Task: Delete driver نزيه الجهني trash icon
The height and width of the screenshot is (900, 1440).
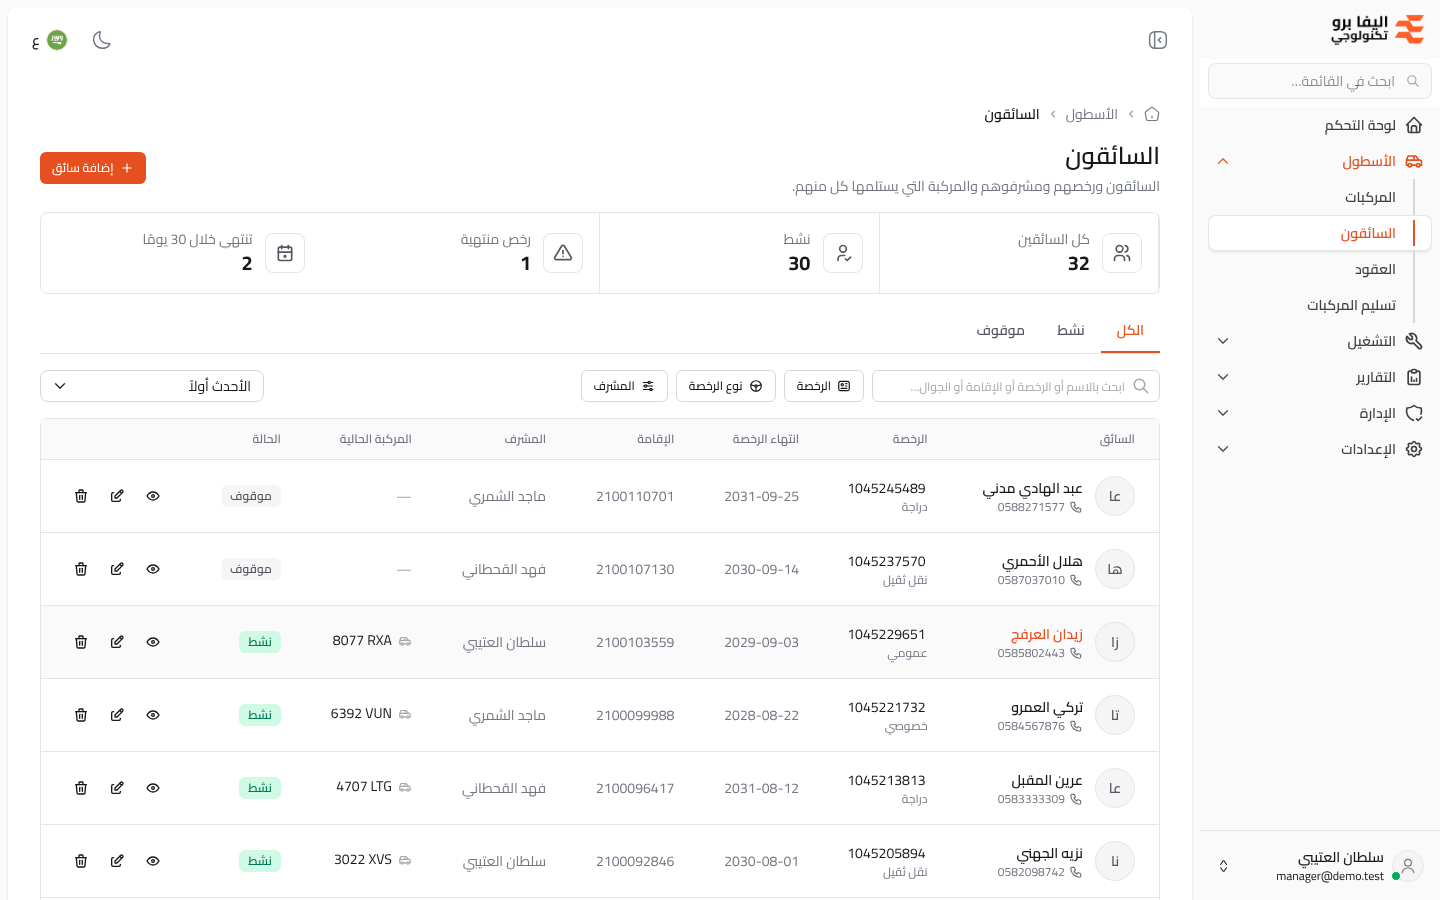Action: pos(81,861)
